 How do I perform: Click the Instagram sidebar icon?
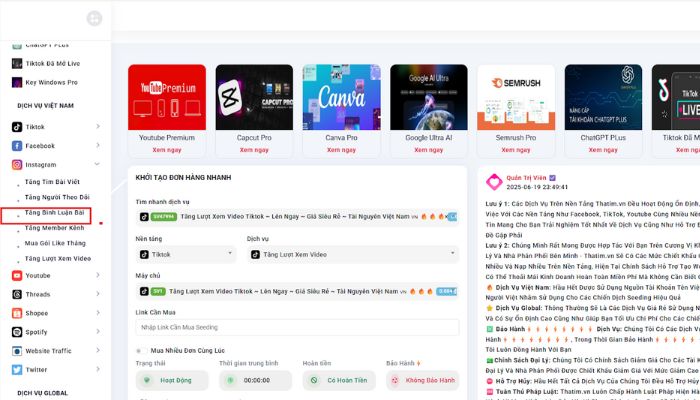click(17, 164)
